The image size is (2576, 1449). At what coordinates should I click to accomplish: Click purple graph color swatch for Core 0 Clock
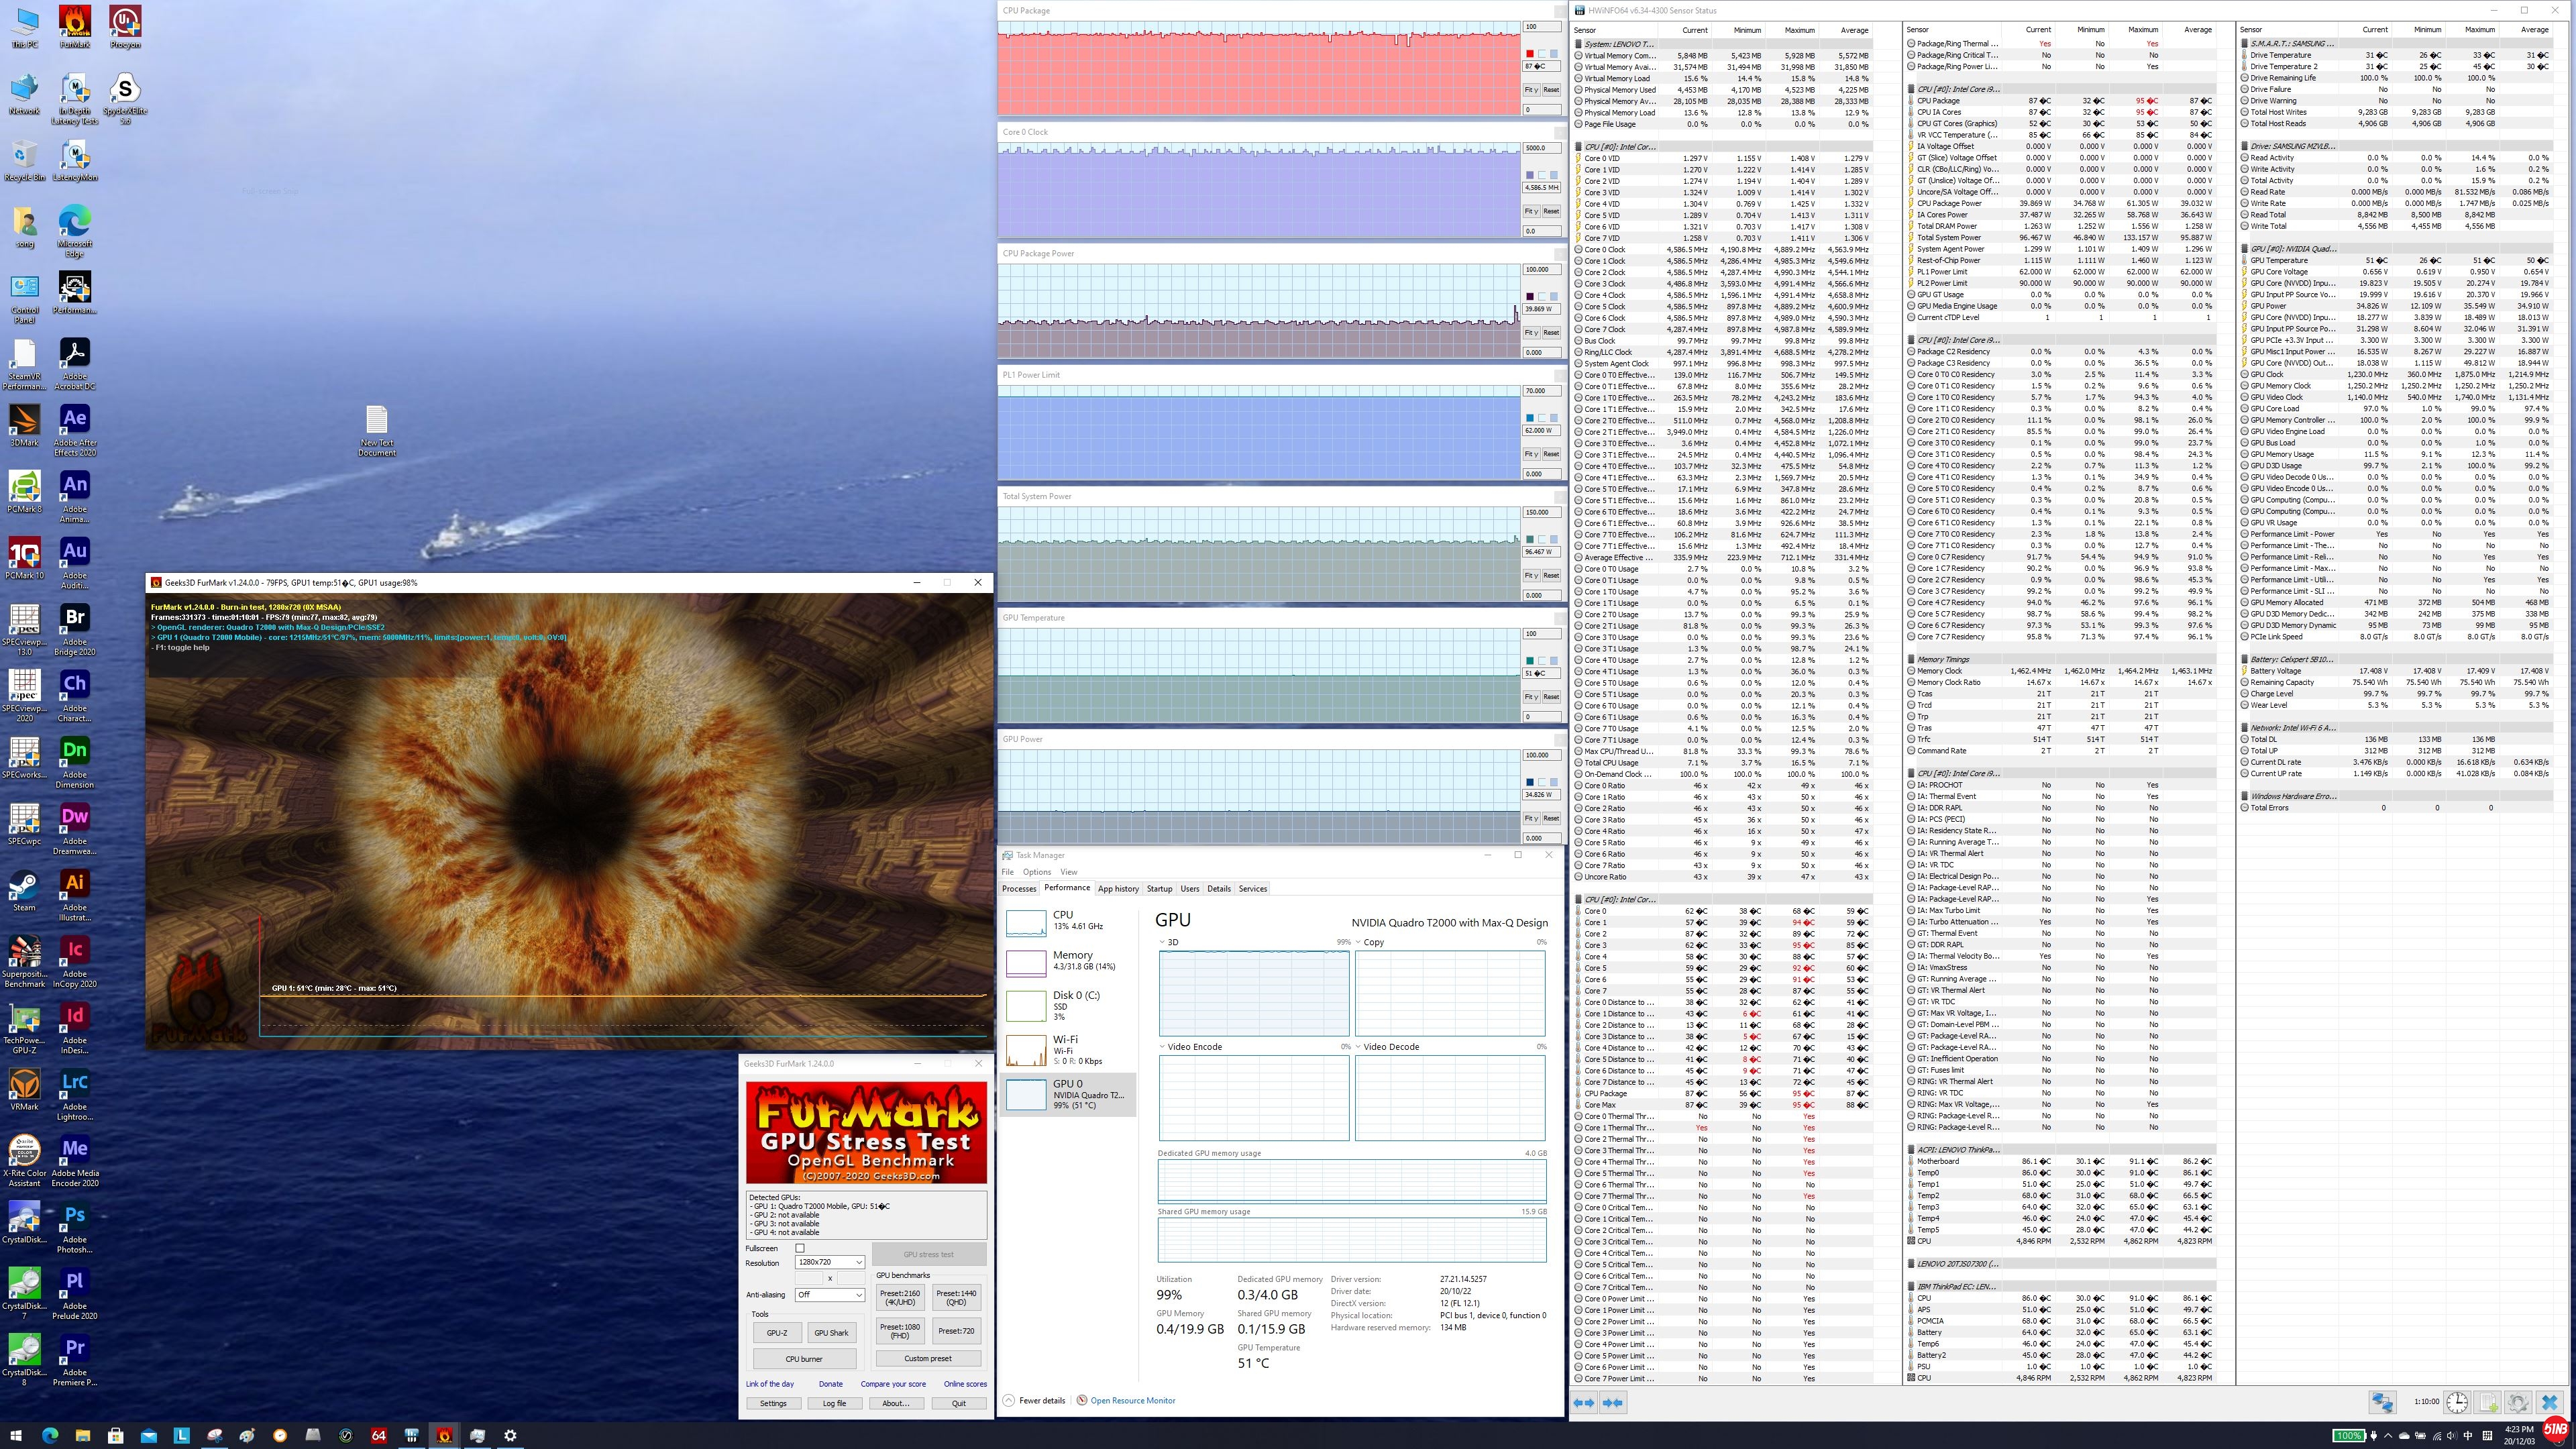[x=1529, y=175]
